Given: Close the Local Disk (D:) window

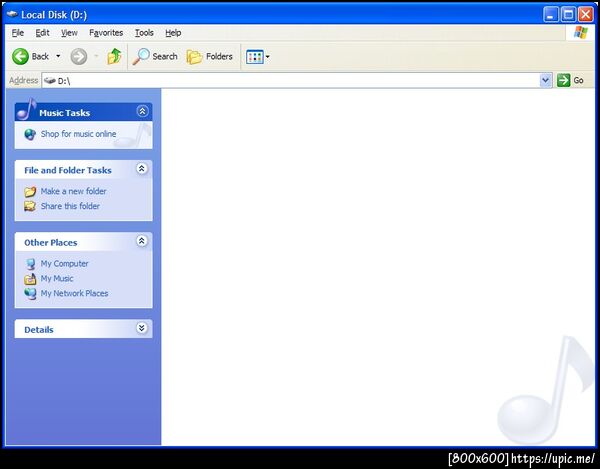Looking at the screenshot, I should click(586, 15).
